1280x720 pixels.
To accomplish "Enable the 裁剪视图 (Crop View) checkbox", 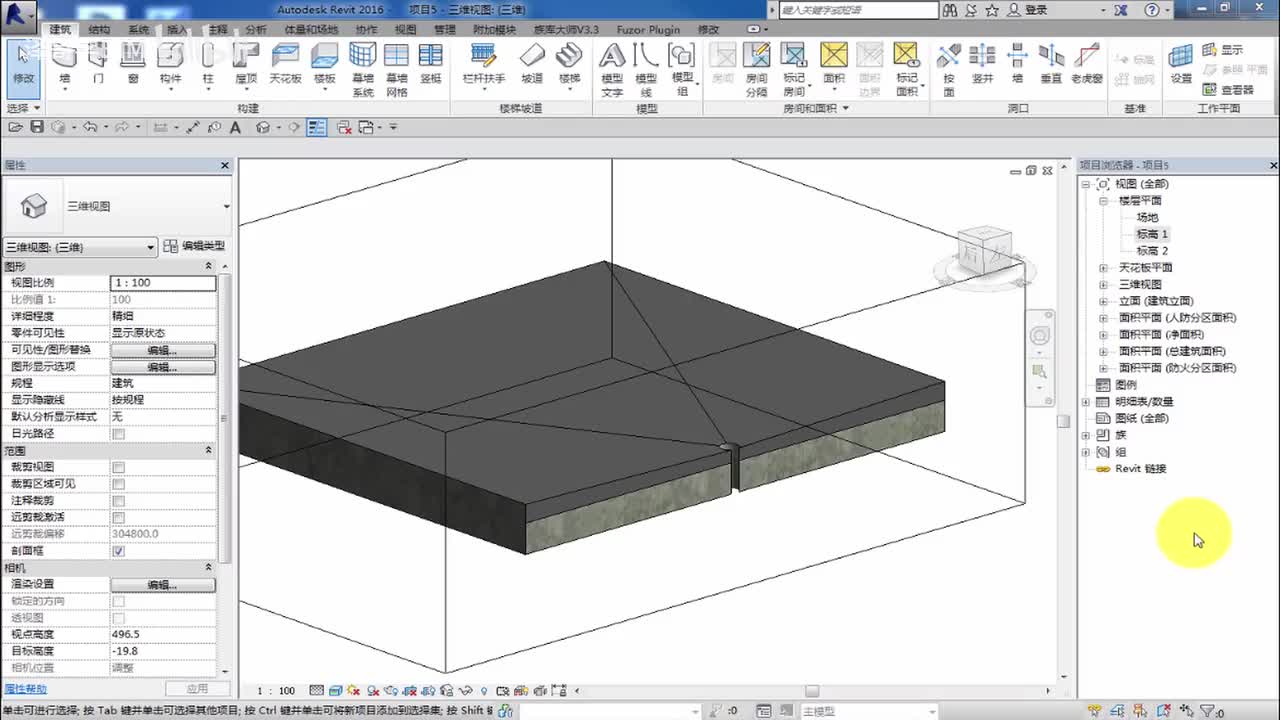I will (x=119, y=467).
